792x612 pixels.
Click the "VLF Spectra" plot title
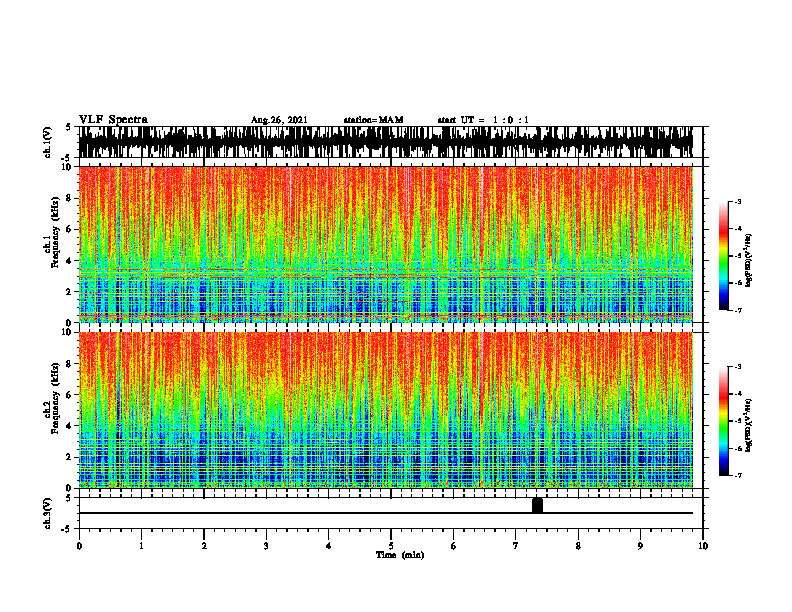pyautogui.click(x=113, y=120)
